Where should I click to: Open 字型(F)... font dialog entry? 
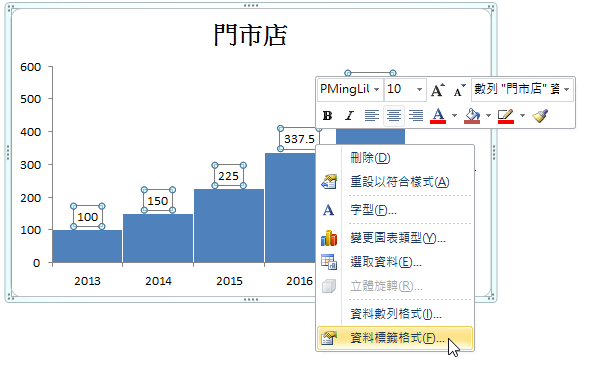[395, 210]
